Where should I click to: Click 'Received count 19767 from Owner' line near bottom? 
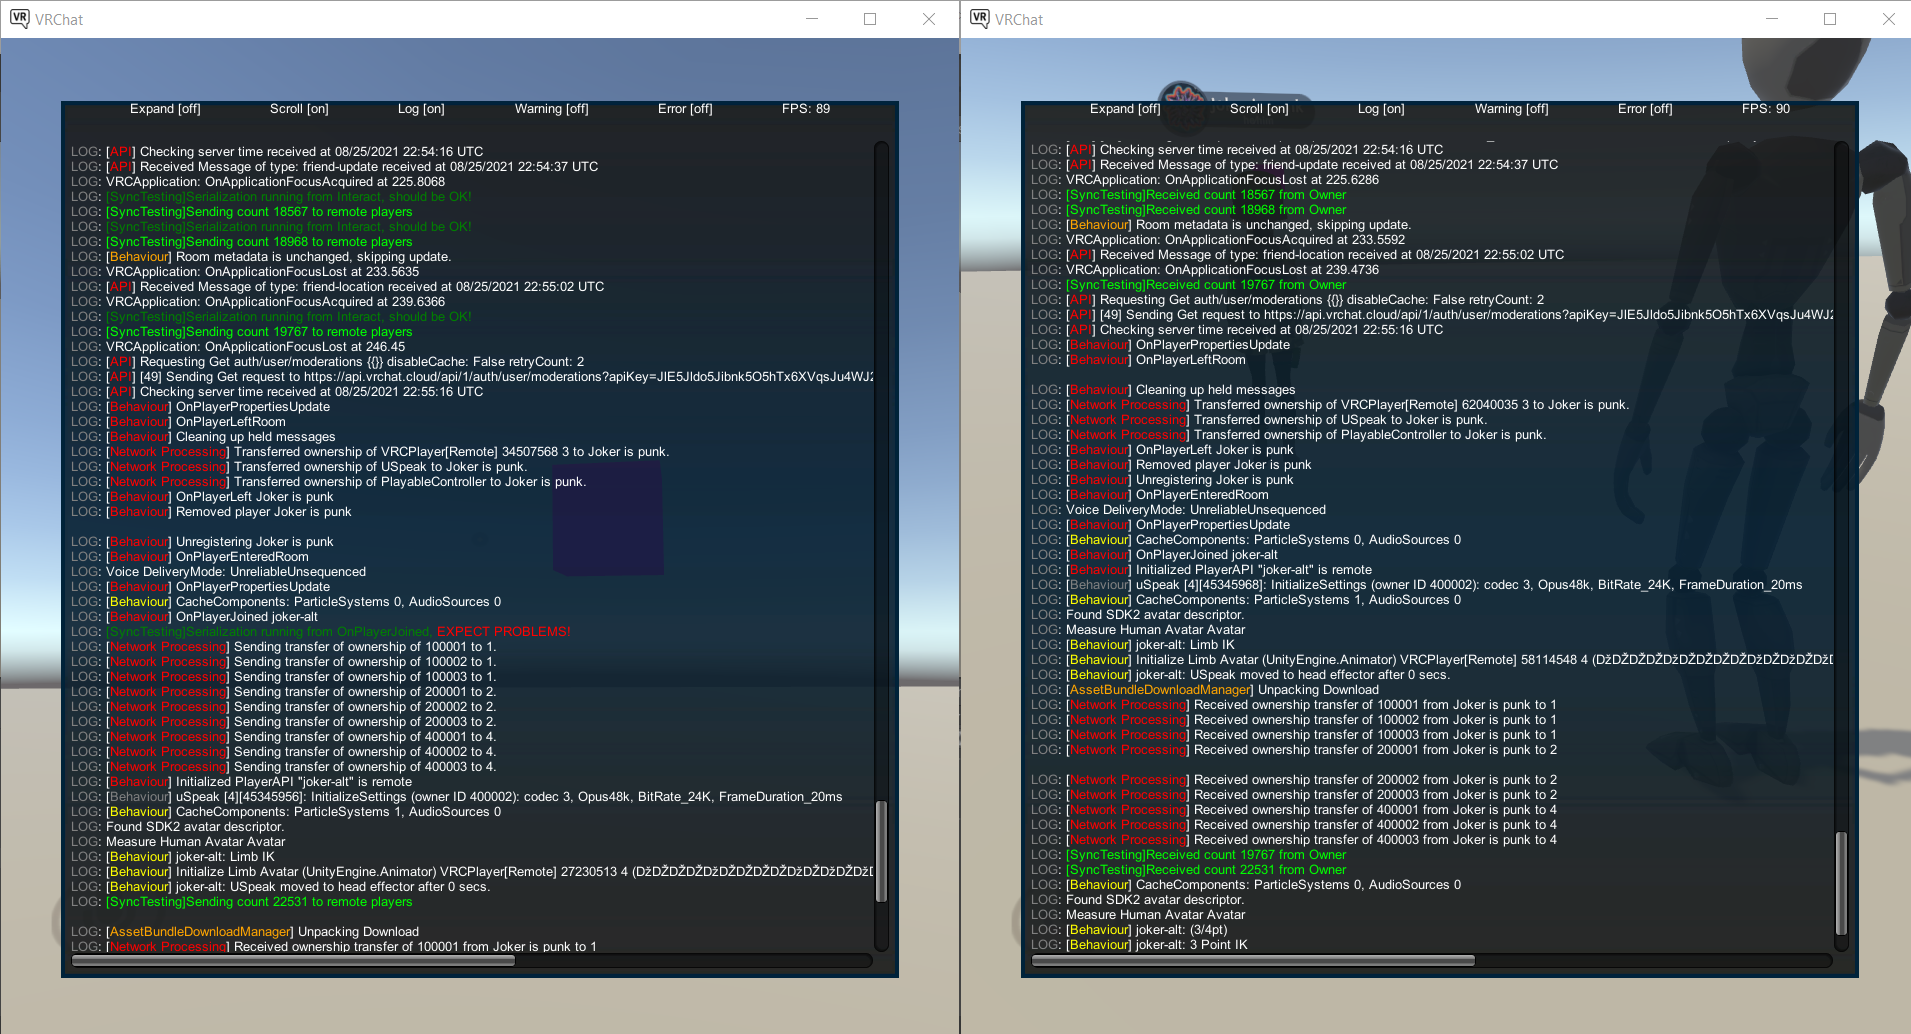coord(1189,855)
